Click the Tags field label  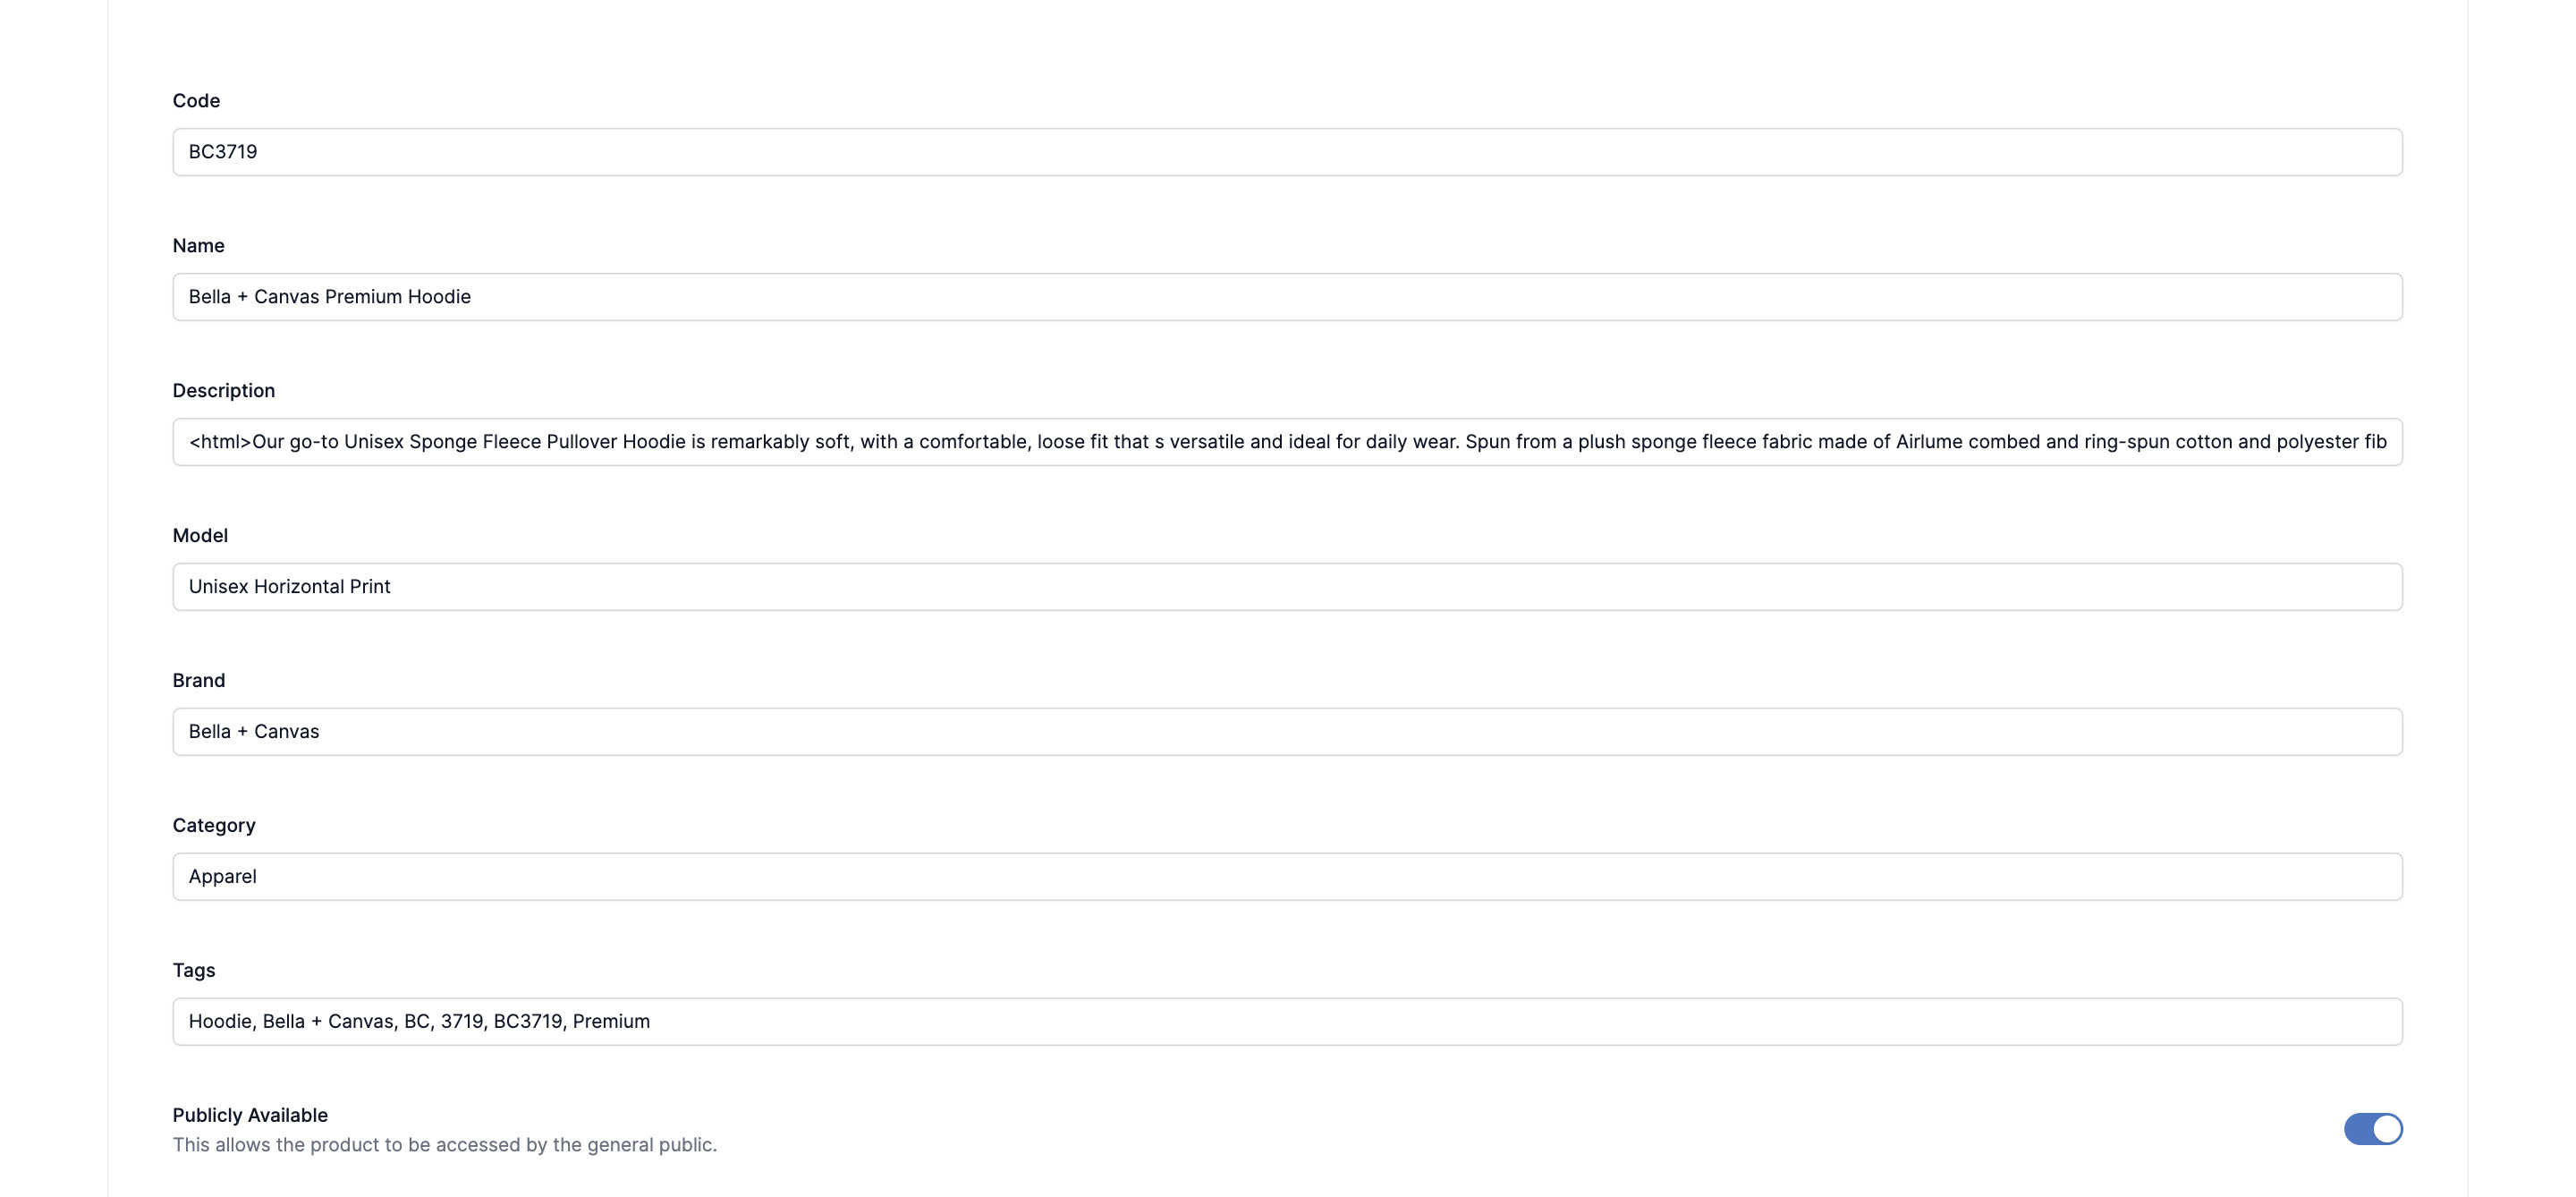click(x=193, y=971)
